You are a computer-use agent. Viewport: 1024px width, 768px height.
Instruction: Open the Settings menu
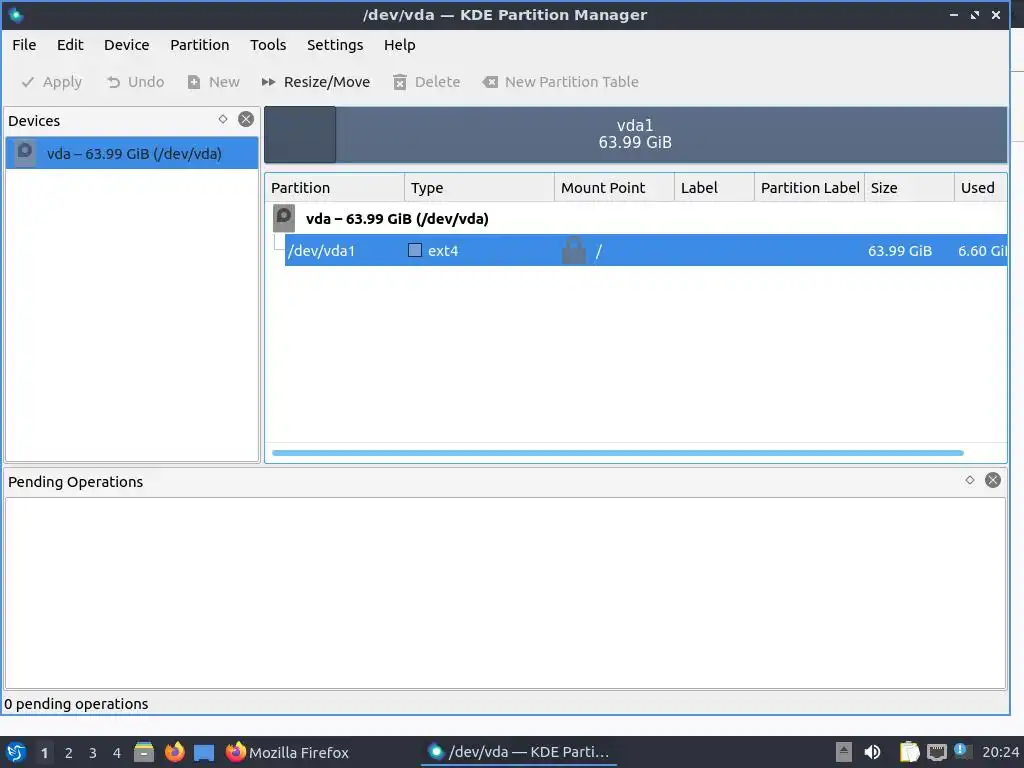coord(335,45)
